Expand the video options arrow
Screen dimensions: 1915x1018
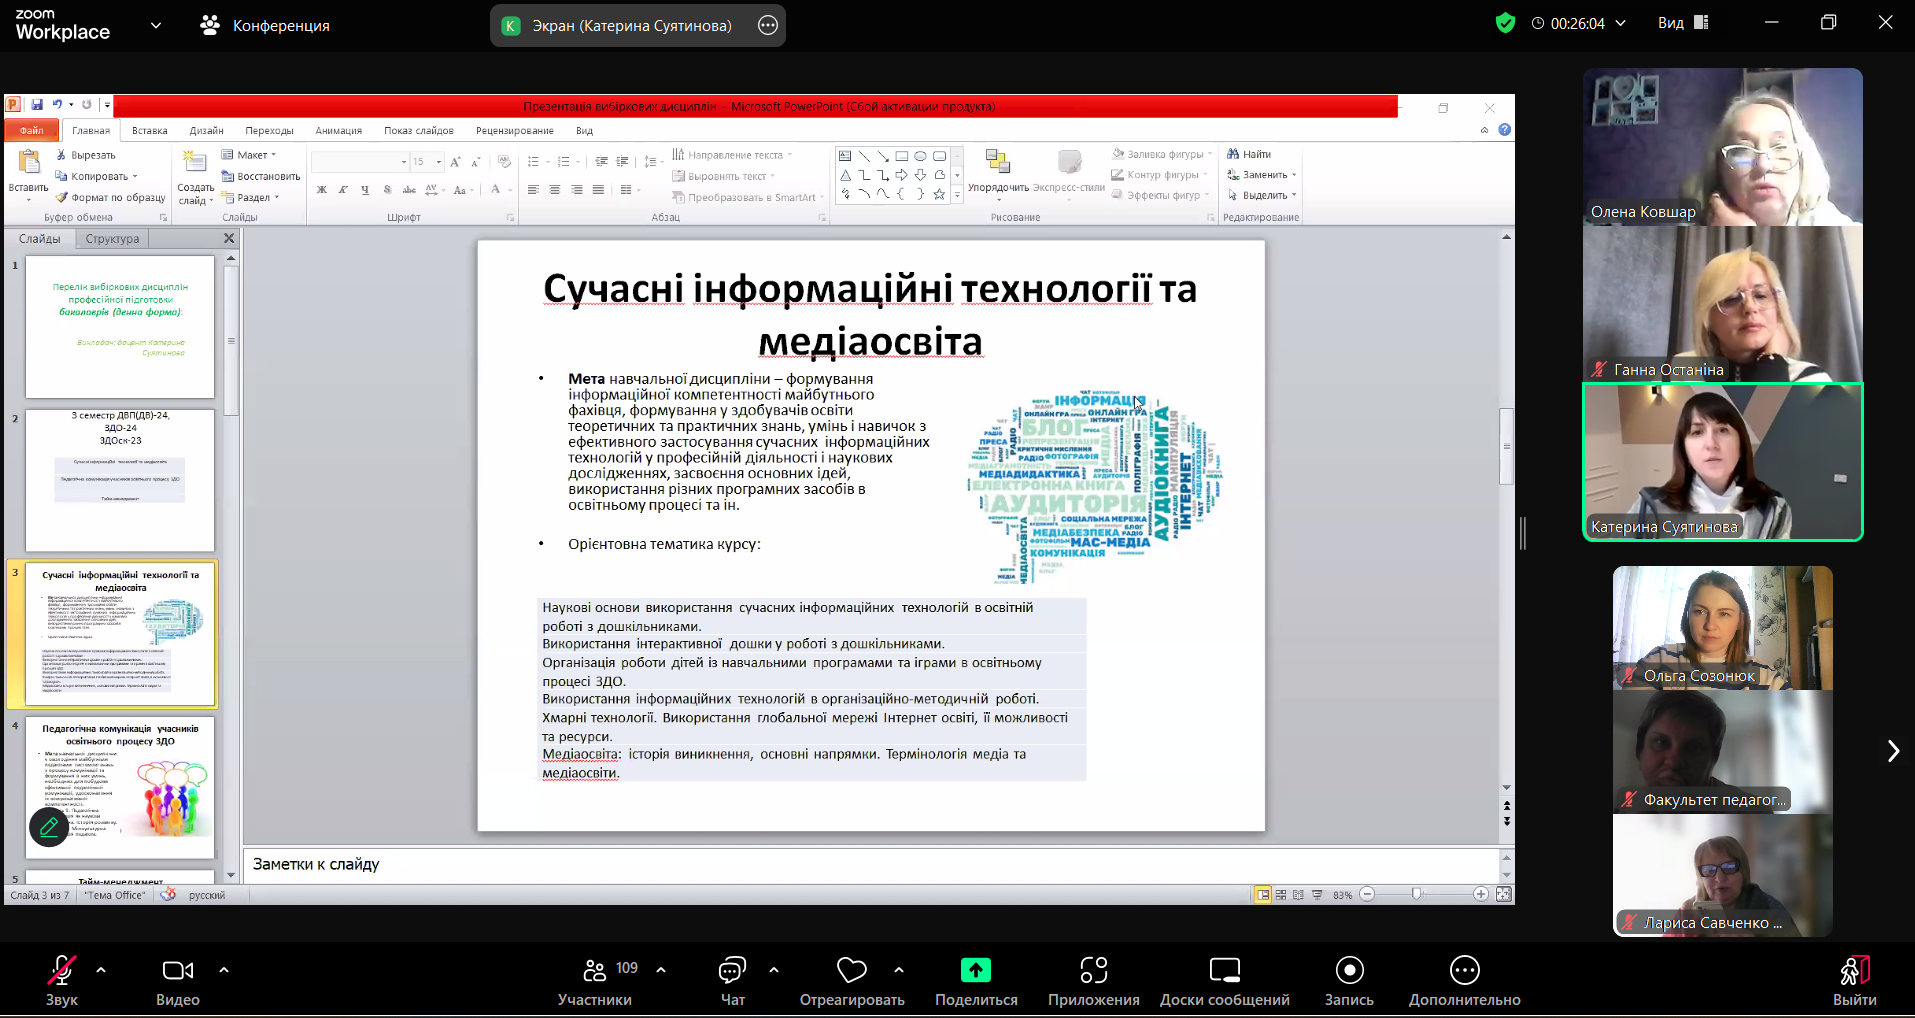(224, 969)
